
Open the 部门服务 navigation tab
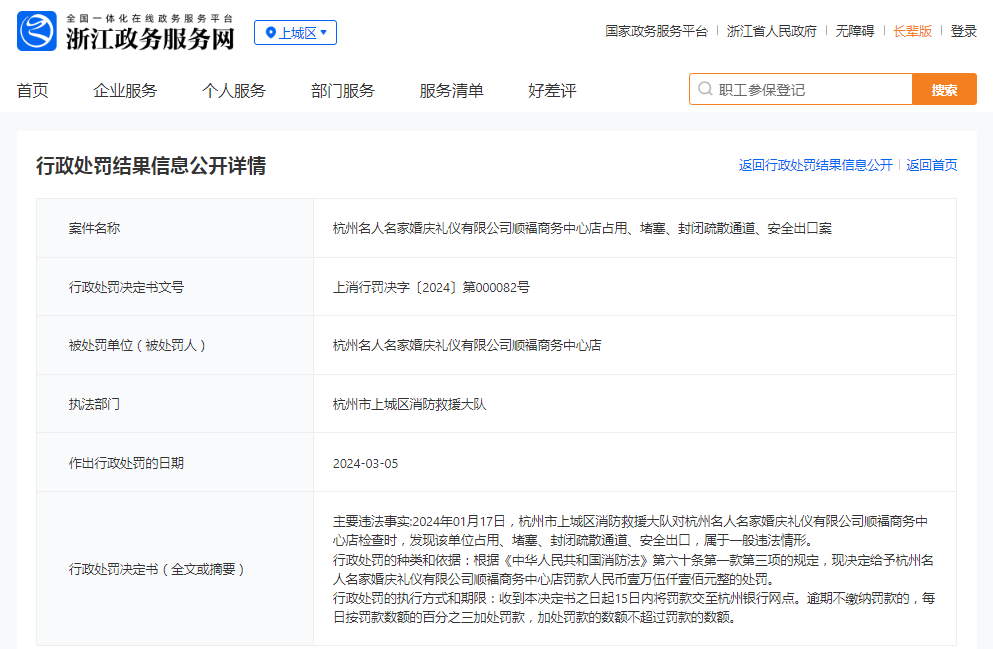point(343,91)
